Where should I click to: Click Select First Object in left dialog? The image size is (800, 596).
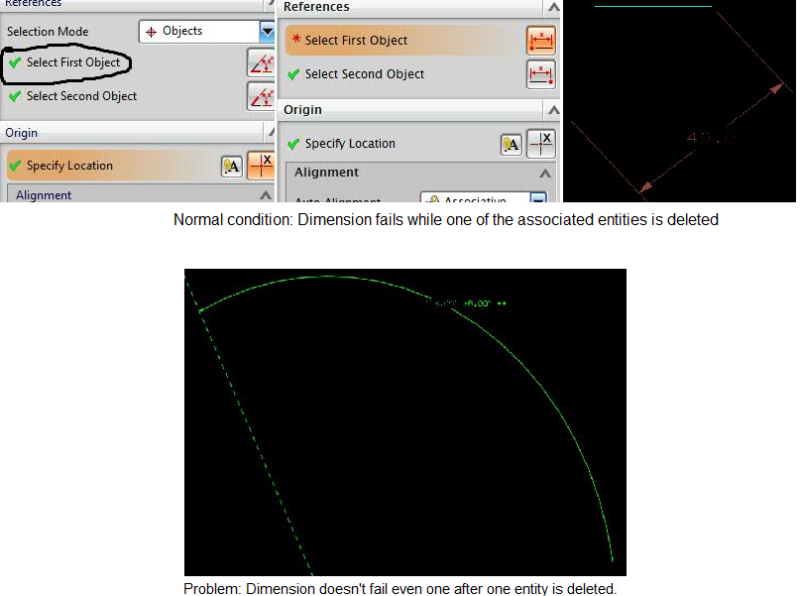(x=73, y=62)
